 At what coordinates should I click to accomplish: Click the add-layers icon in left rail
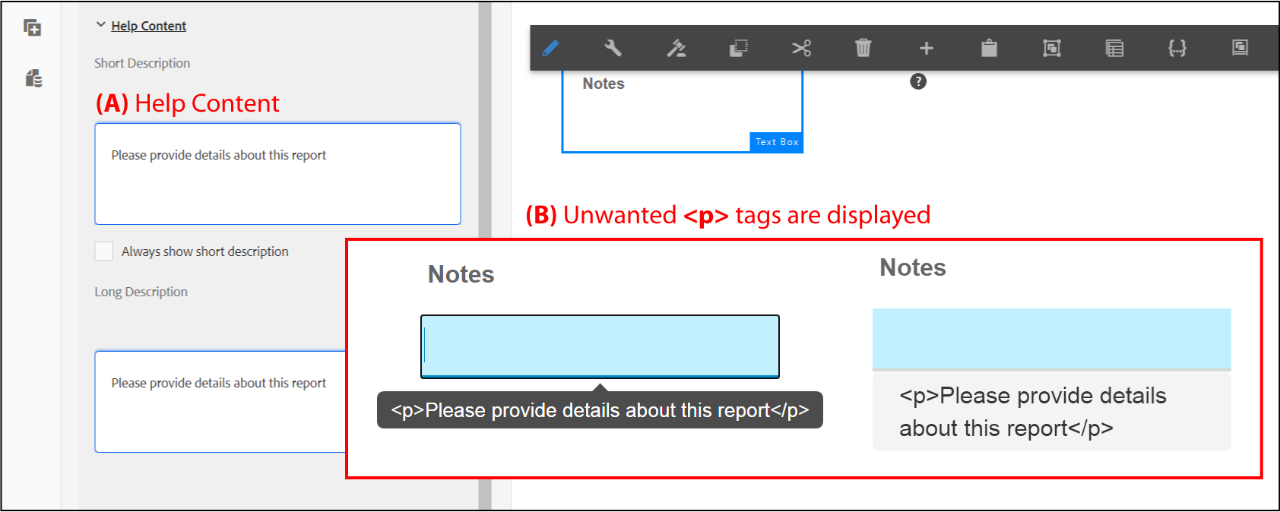[x=33, y=28]
